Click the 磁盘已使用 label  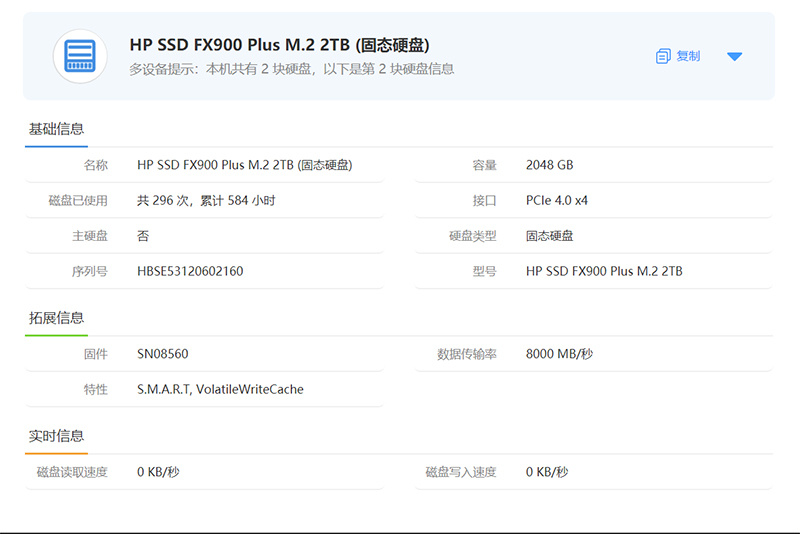coord(78,200)
